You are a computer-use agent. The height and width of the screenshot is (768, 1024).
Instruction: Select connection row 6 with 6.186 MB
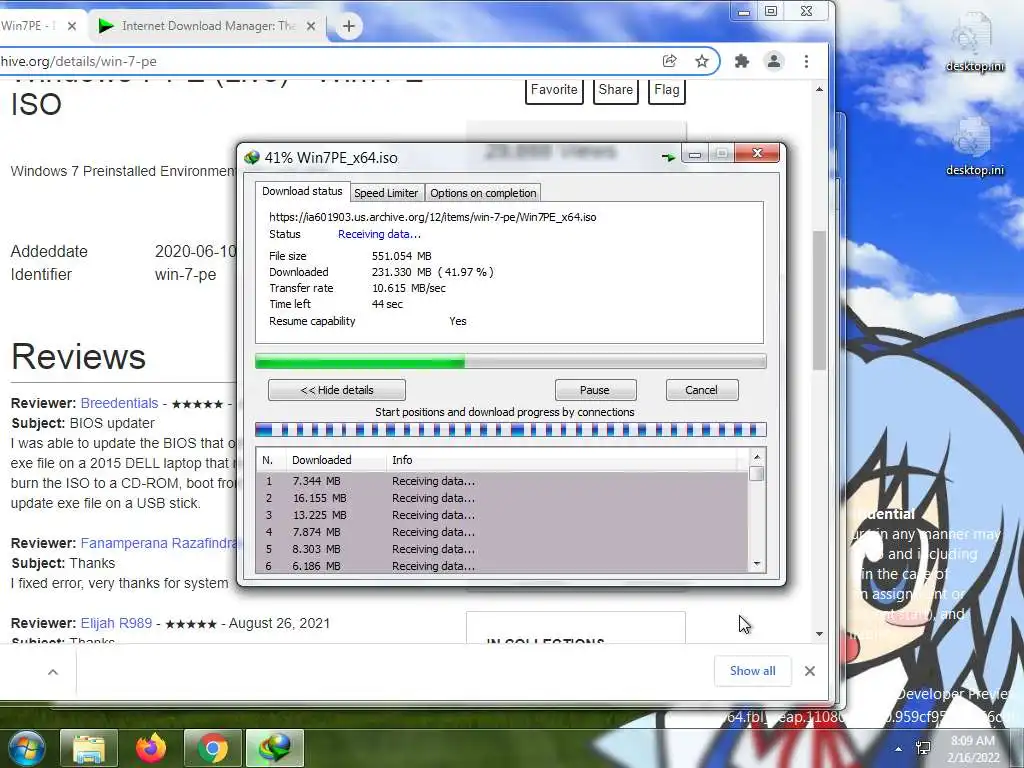tap(502, 566)
